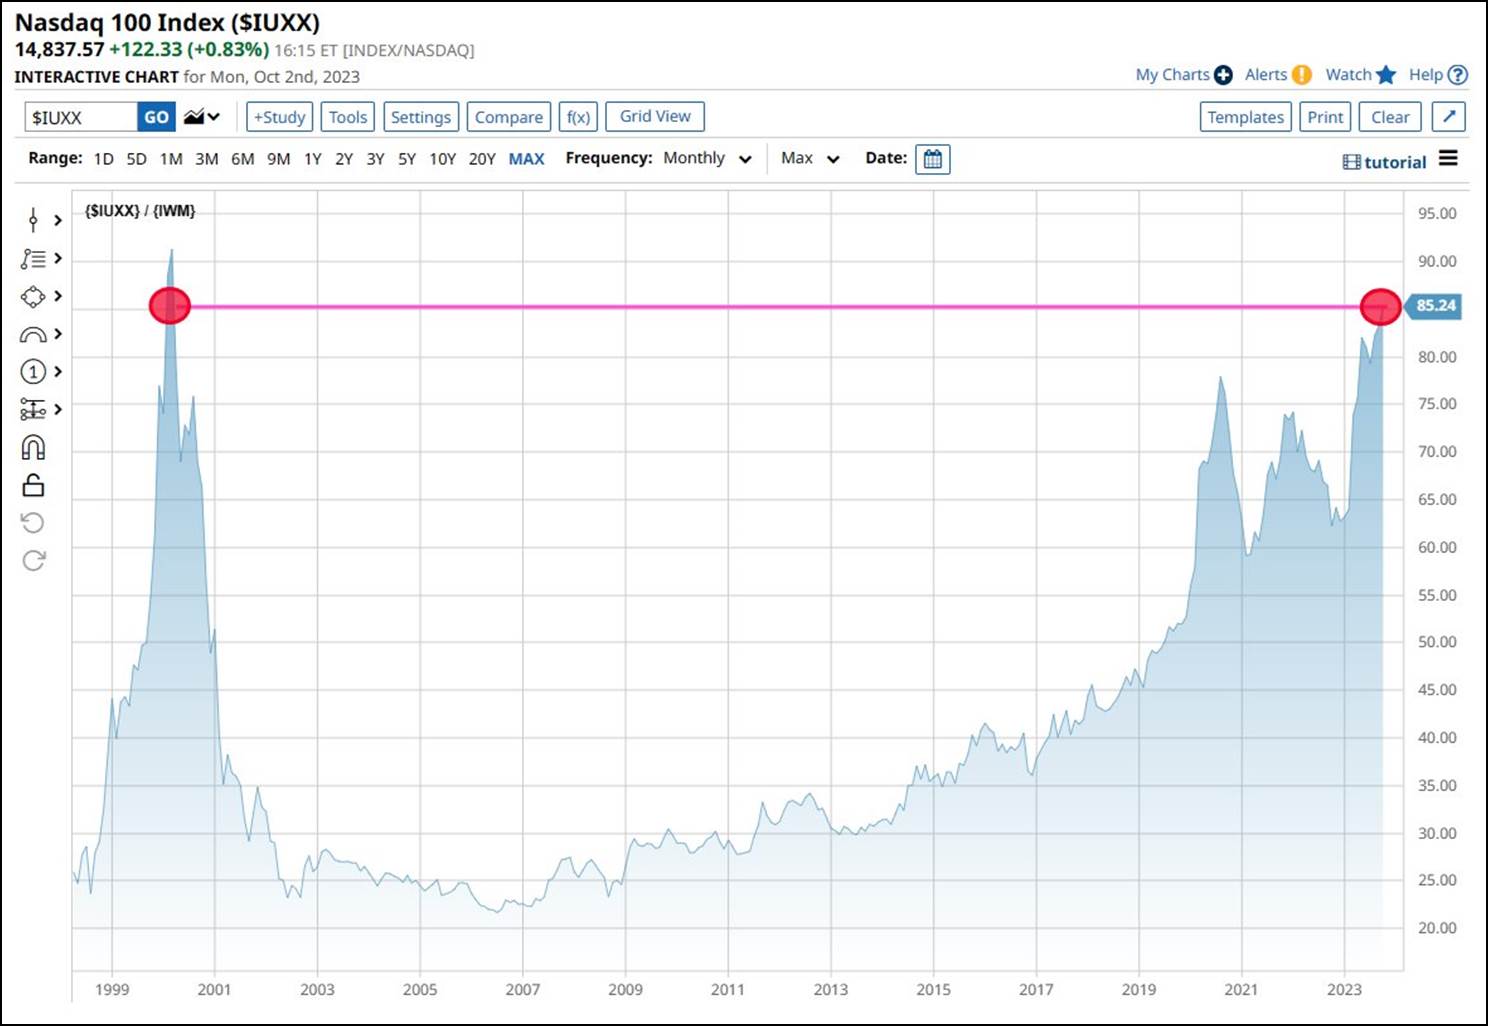Click the {$IUXX} / {IWM} chart legend

[140, 211]
